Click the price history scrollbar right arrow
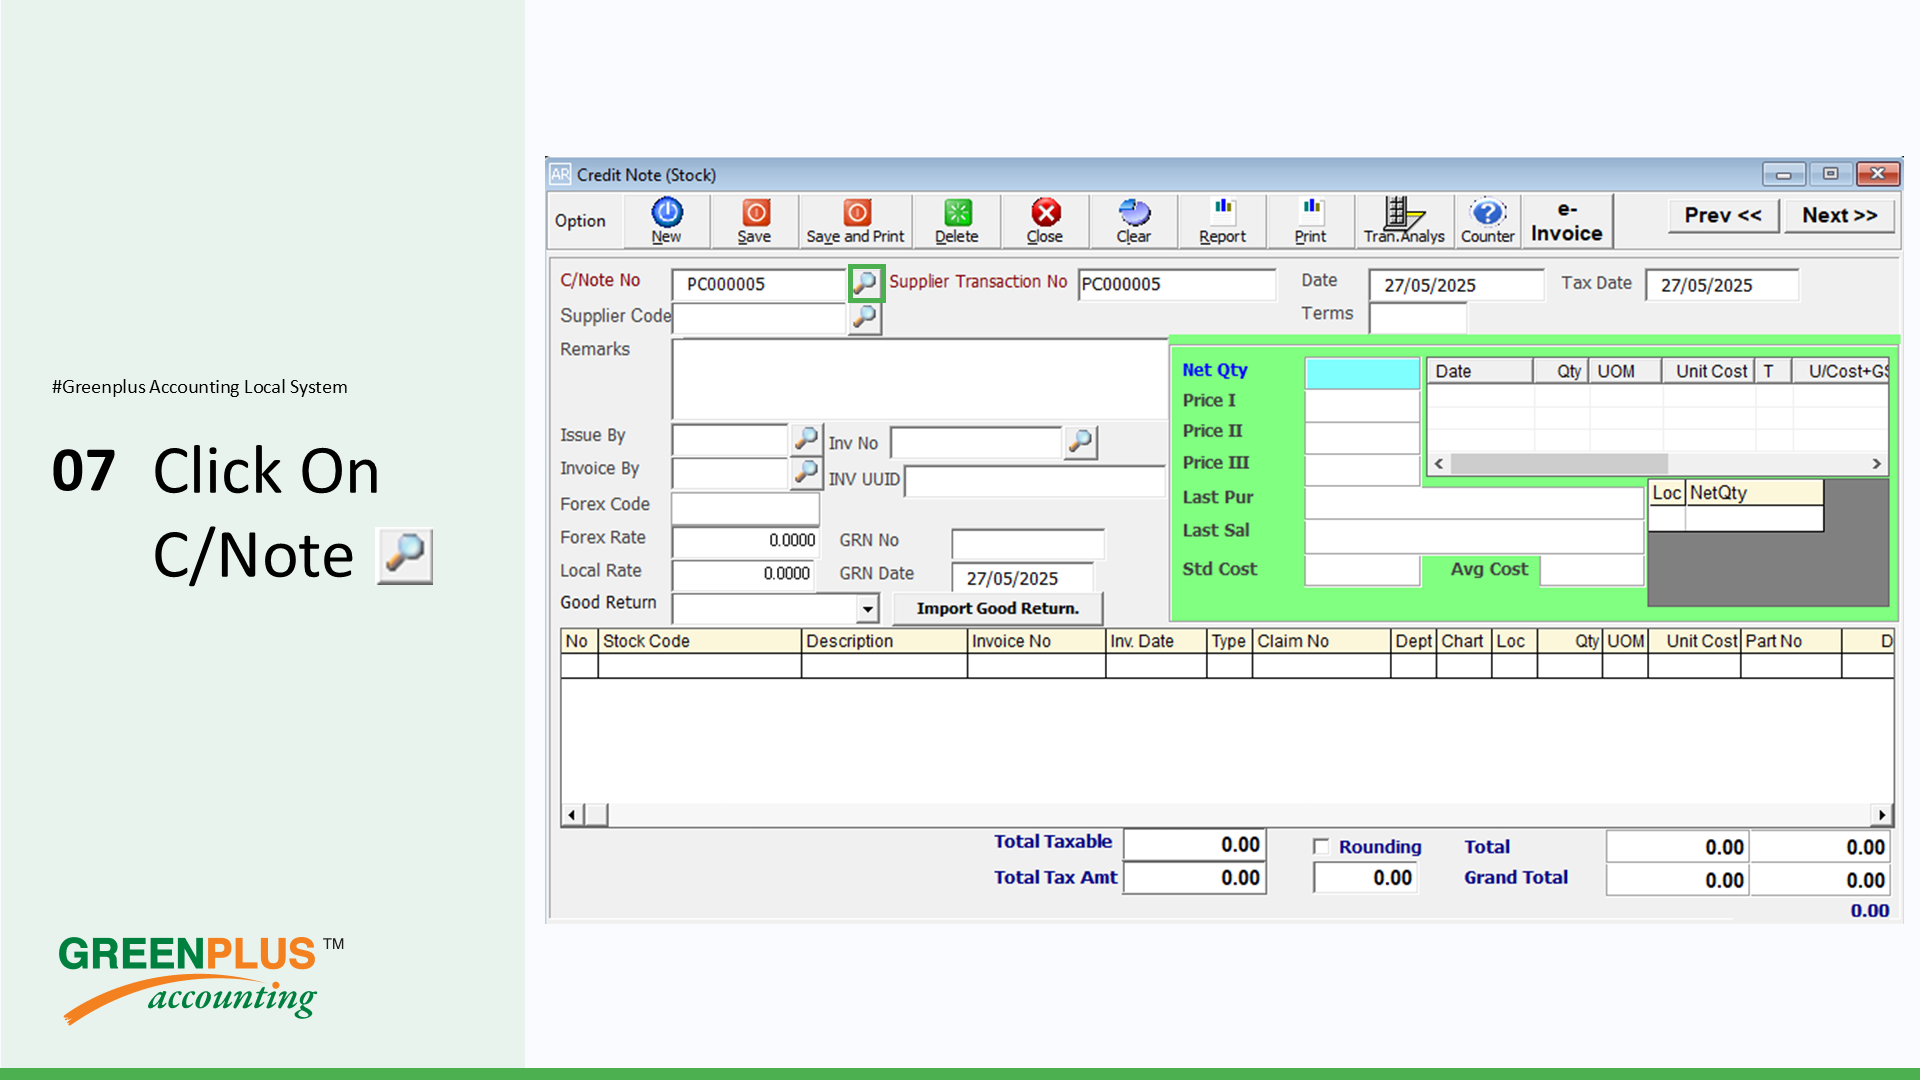The height and width of the screenshot is (1080, 1920). tap(1876, 464)
